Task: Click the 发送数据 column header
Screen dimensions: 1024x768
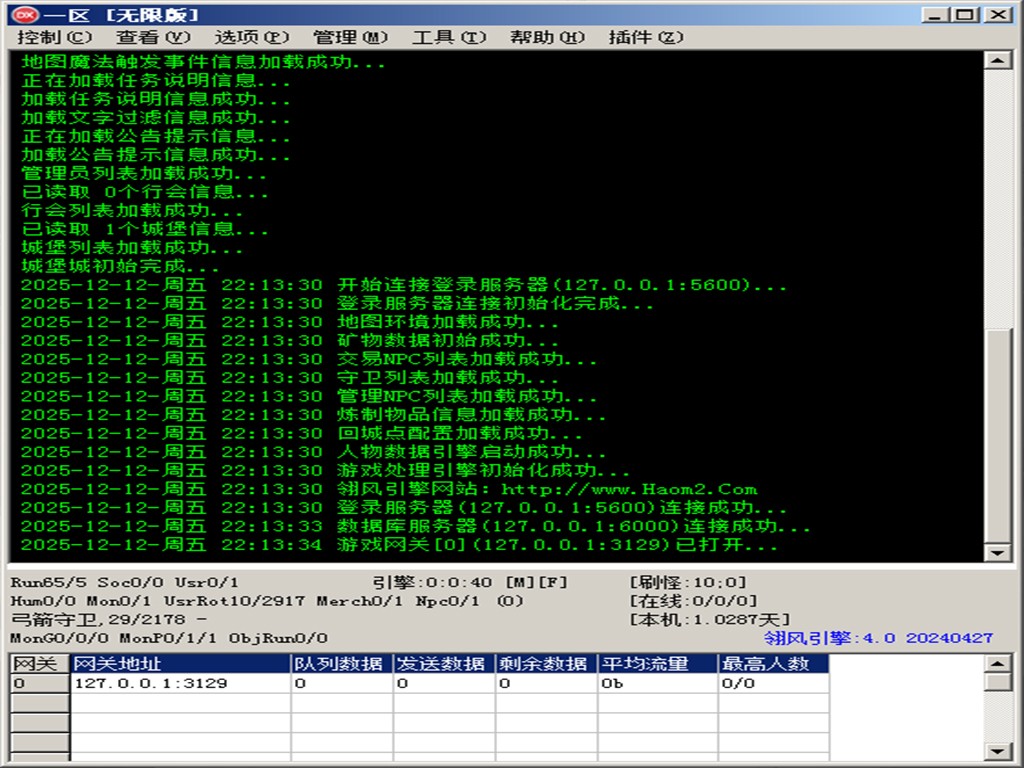Action: [445, 664]
